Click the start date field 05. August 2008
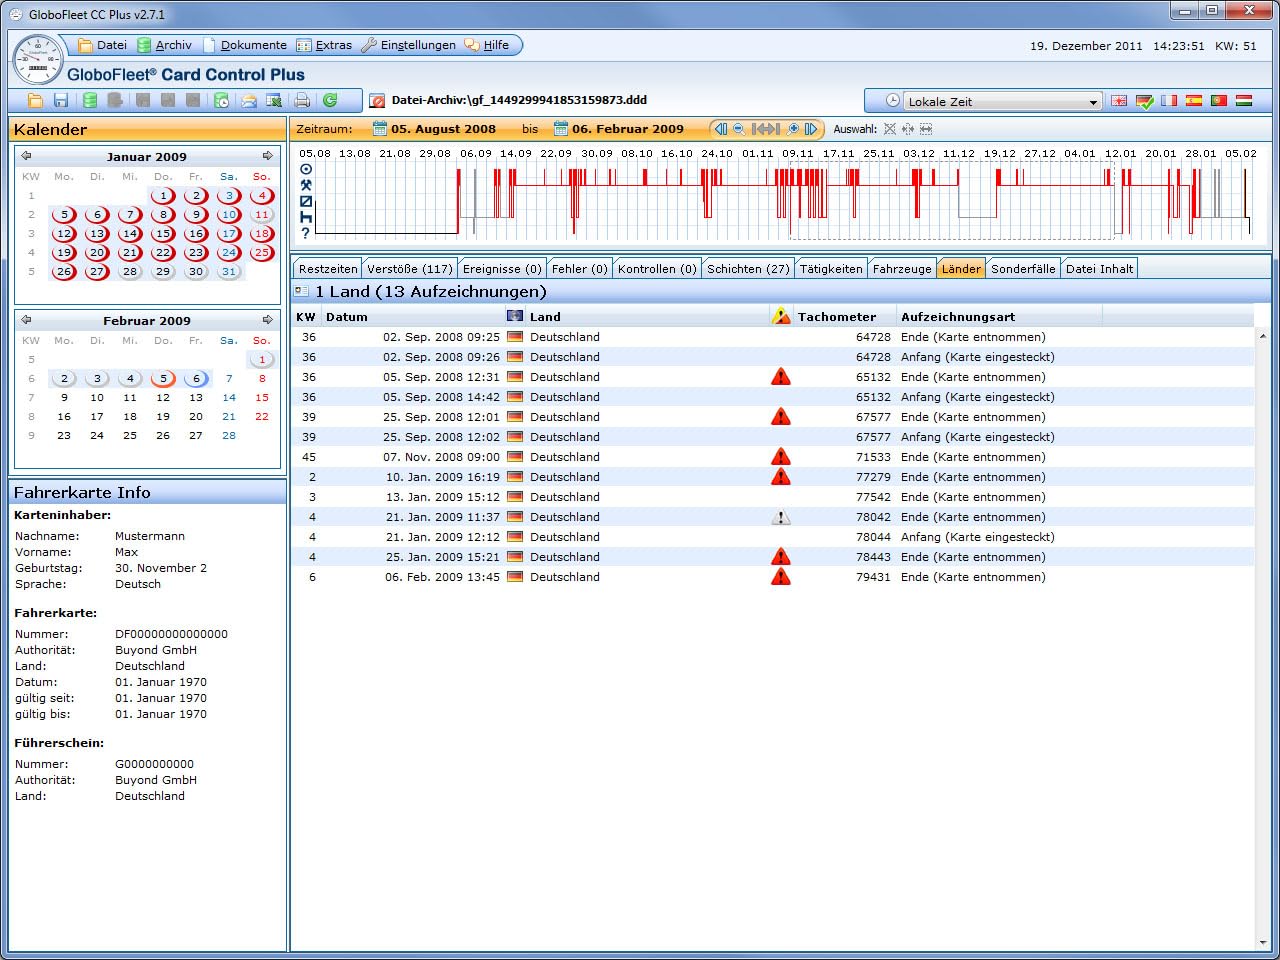This screenshot has width=1280, height=960. 443,129
